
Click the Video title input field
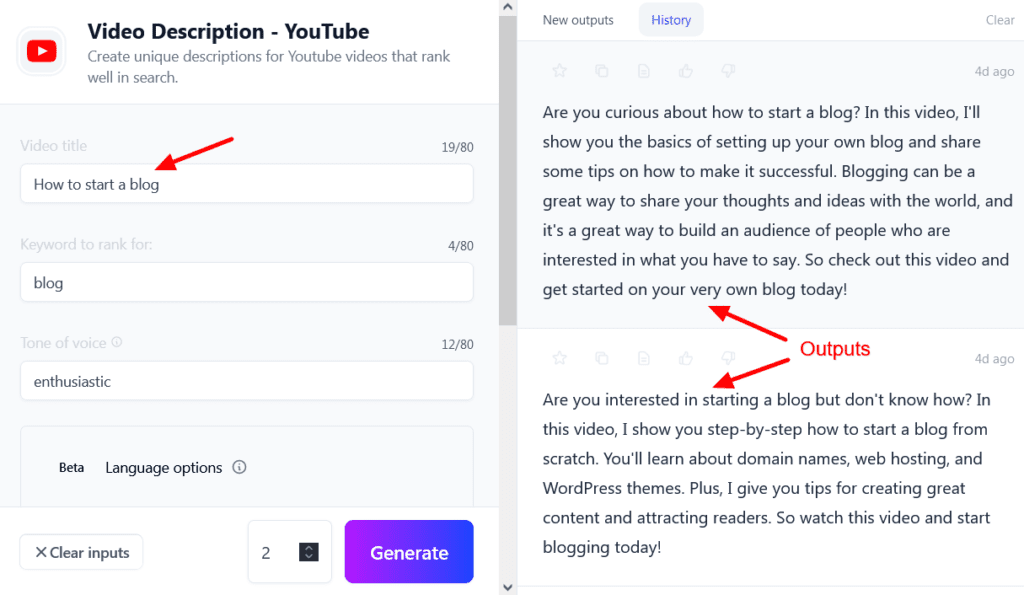246,184
